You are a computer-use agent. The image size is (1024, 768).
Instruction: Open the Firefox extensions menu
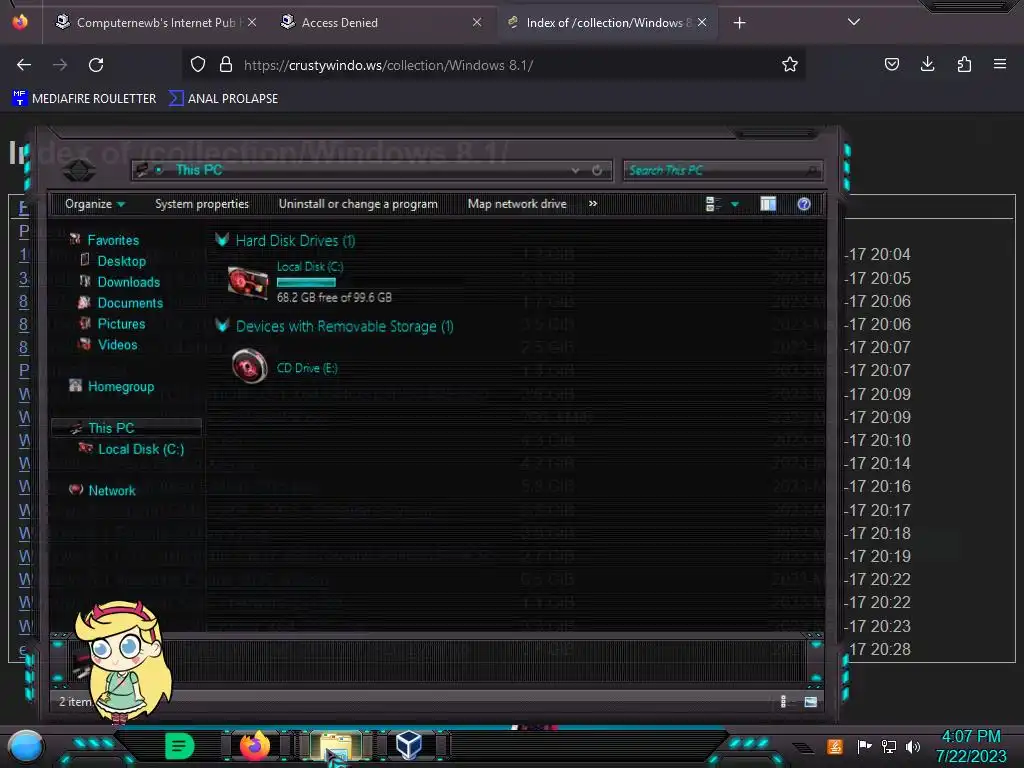964,64
